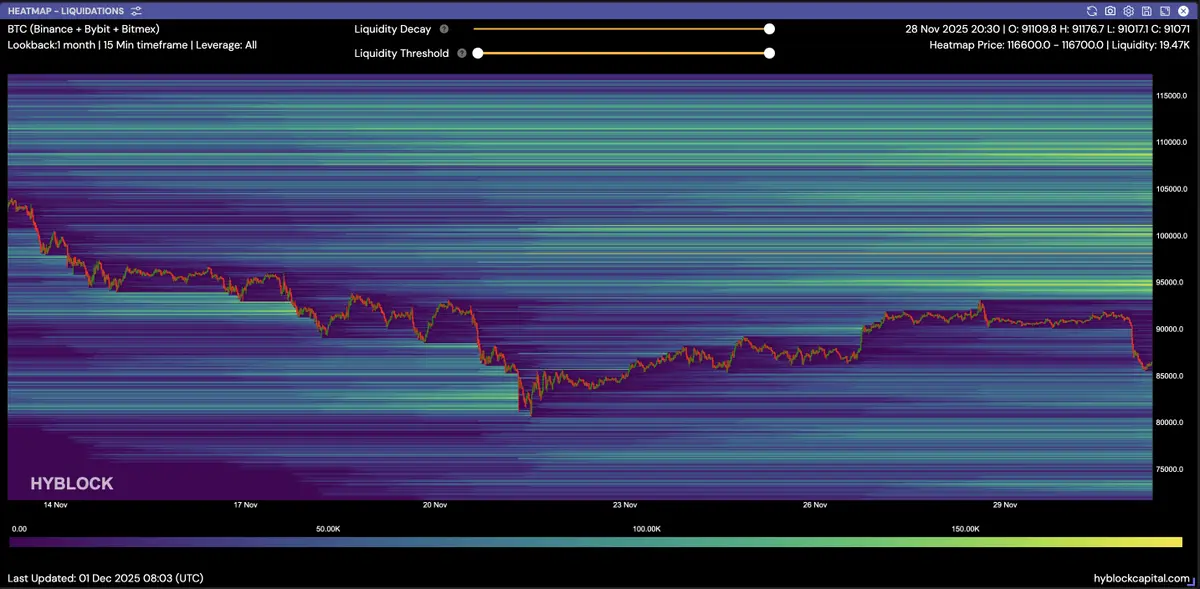
Task: Open the heatmap settings gear
Action: pos(1128,11)
